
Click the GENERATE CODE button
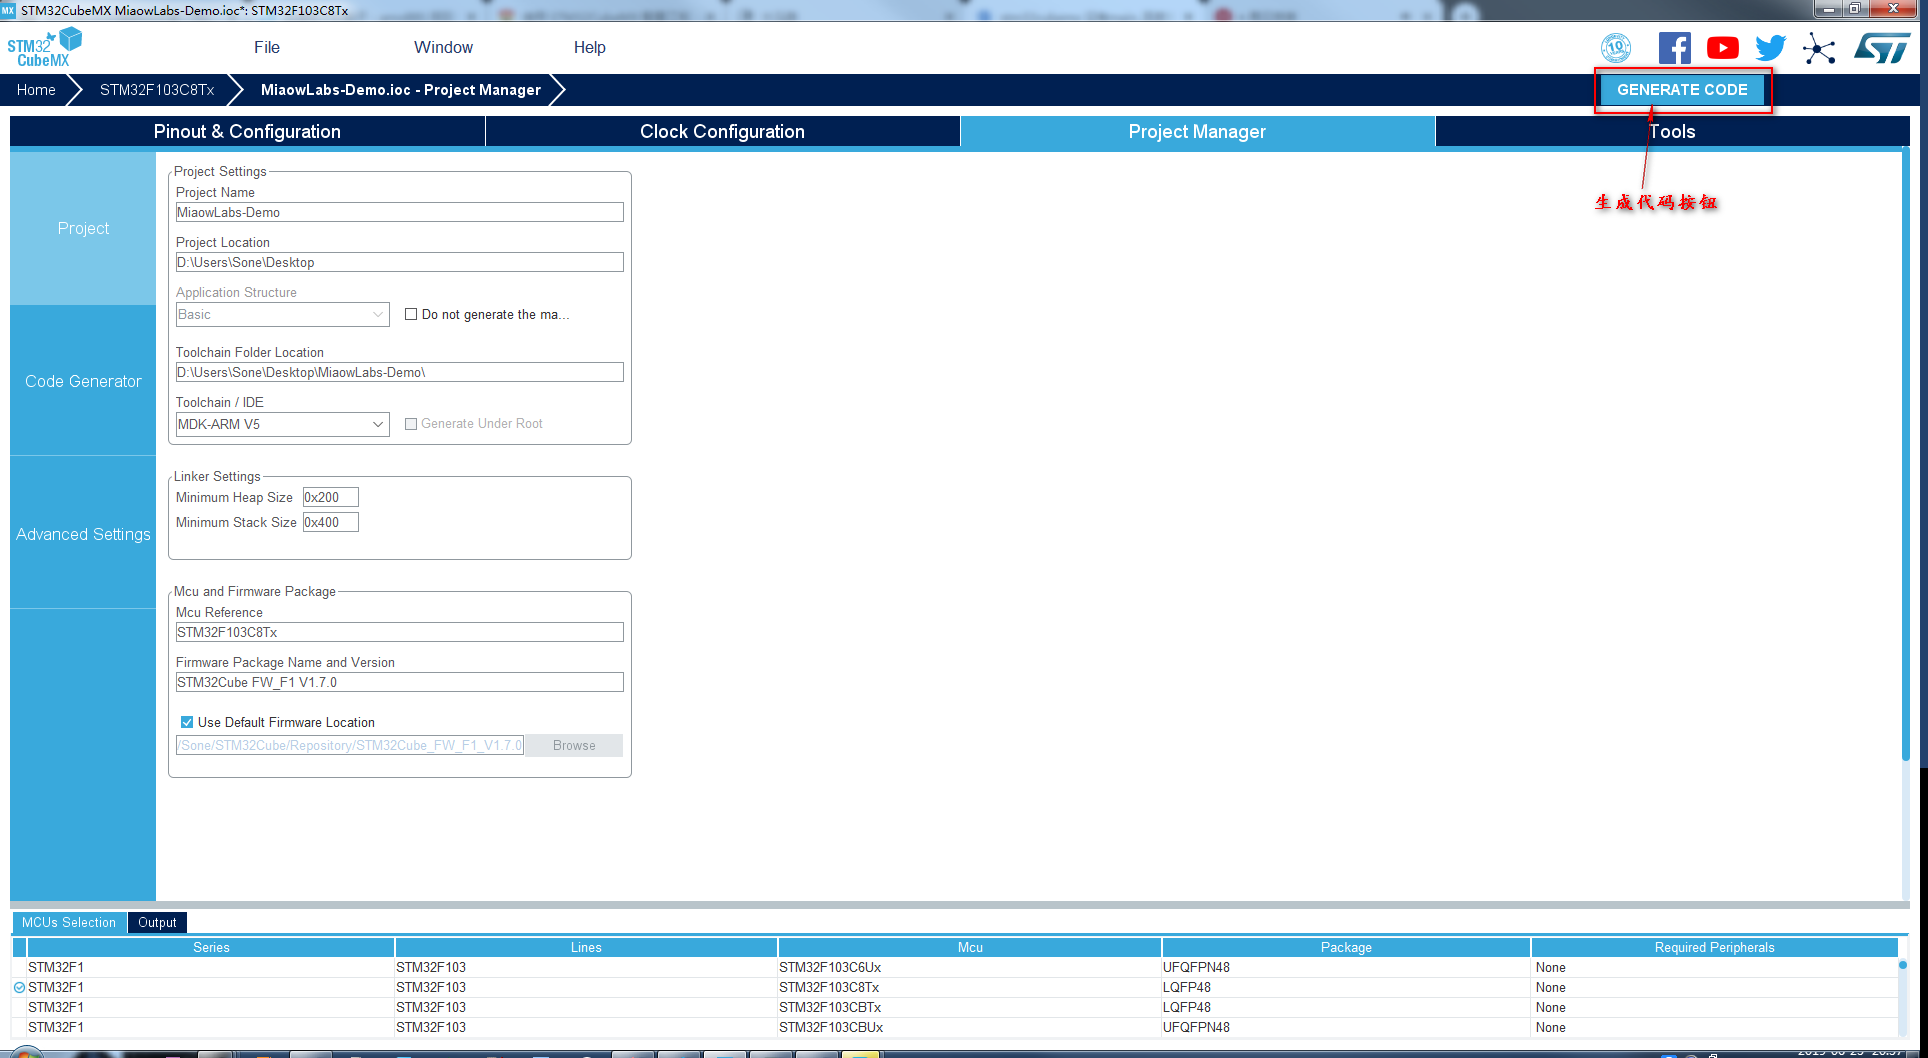(x=1682, y=90)
